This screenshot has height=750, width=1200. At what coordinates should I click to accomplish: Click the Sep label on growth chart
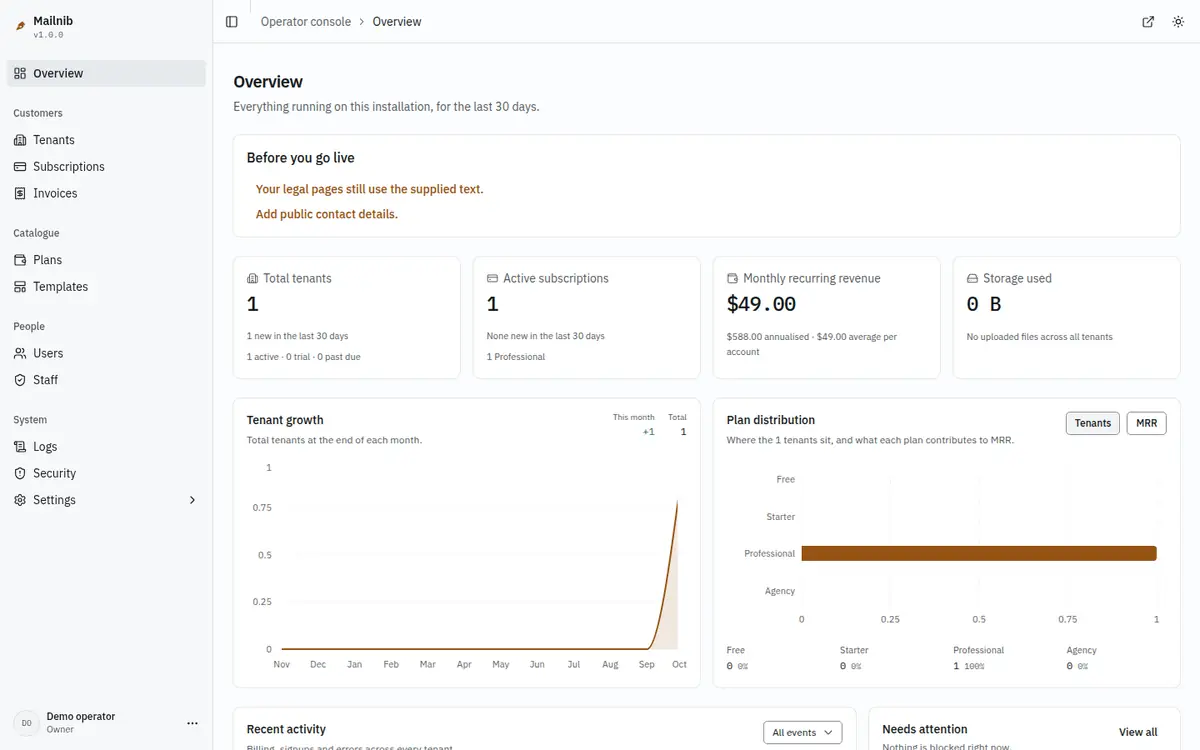[646, 665]
